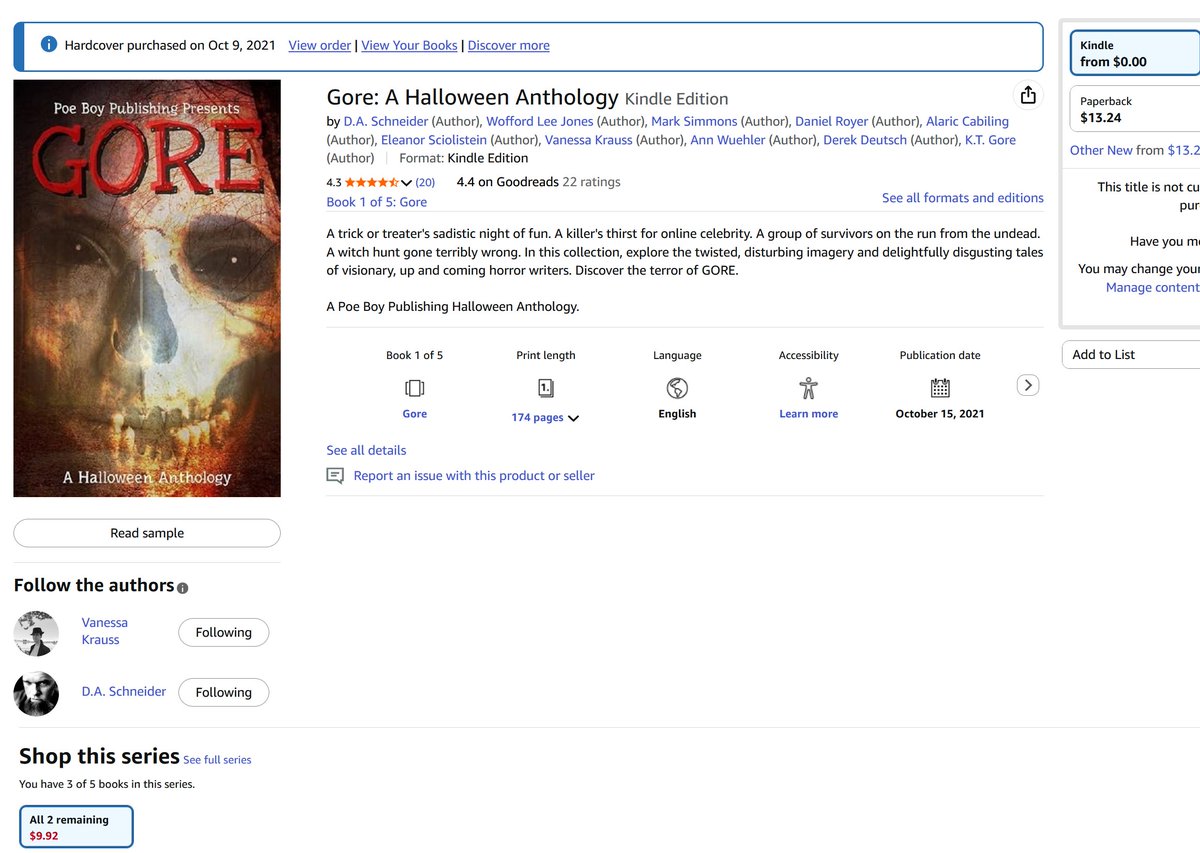This screenshot has height=853, width=1200.
Task: Open Daniel Royer author link
Action: click(x=831, y=122)
